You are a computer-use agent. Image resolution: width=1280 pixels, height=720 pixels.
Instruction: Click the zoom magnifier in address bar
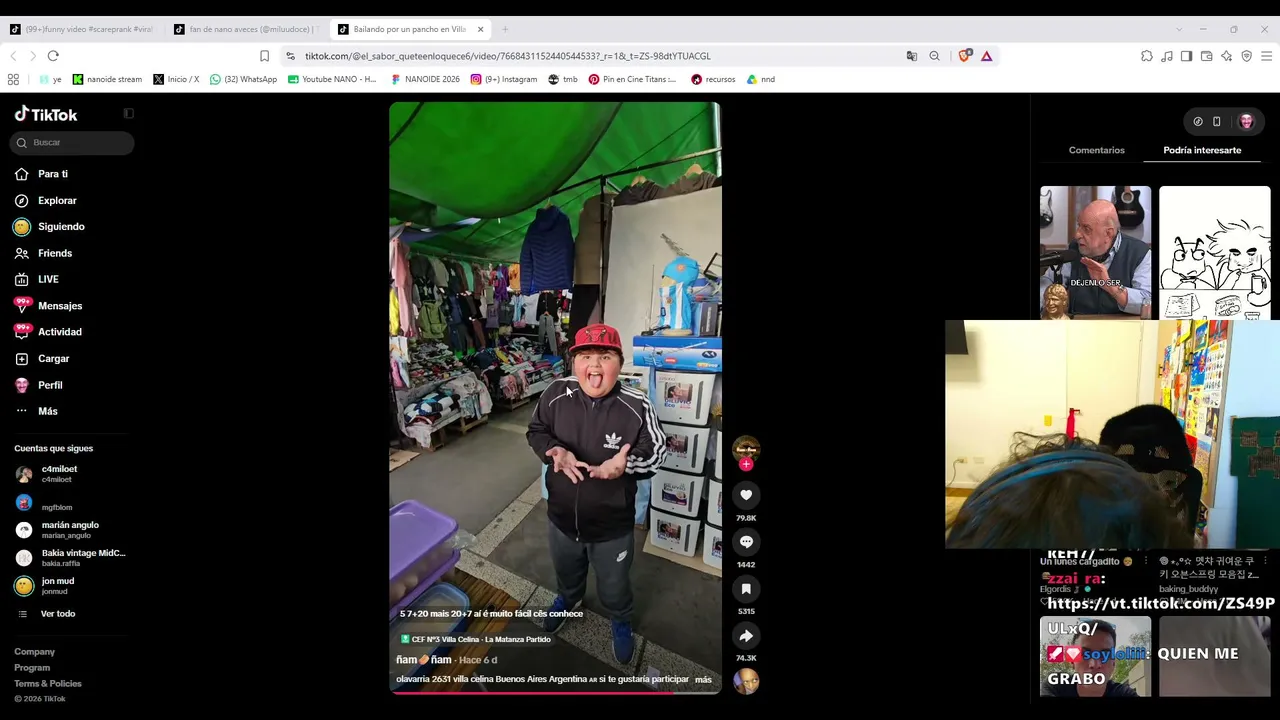point(934,56)
